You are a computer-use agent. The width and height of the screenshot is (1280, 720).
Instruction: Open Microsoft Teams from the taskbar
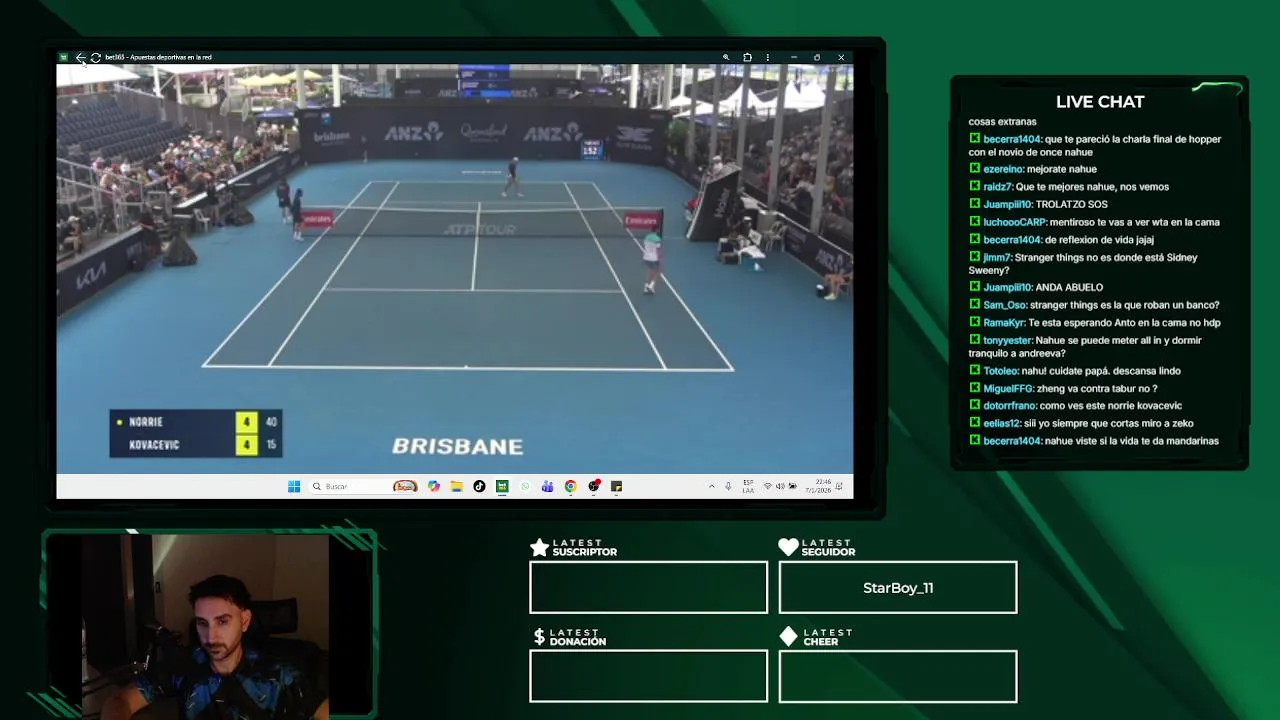547,487
